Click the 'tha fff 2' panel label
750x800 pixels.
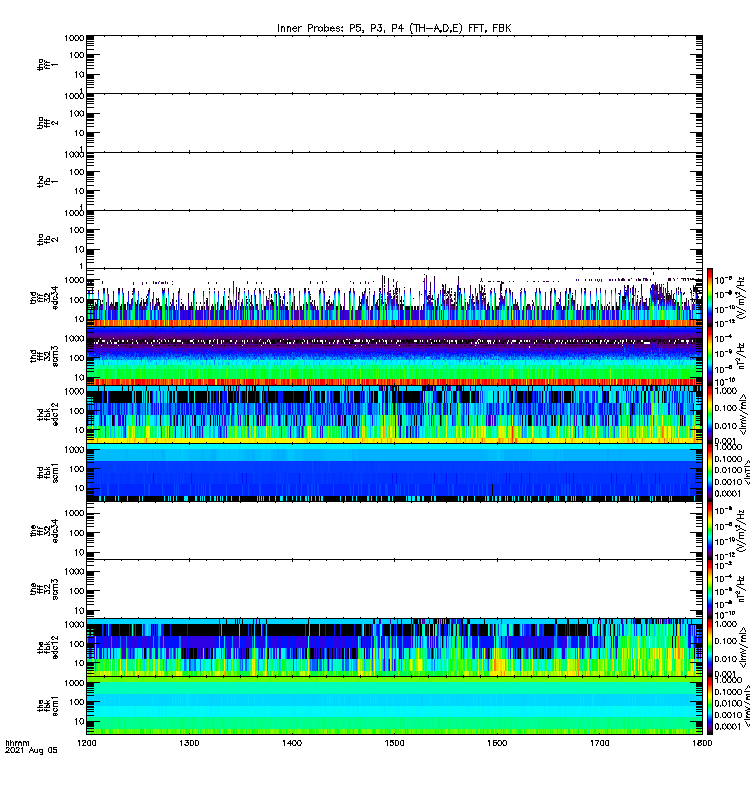(x=47, y=123)
